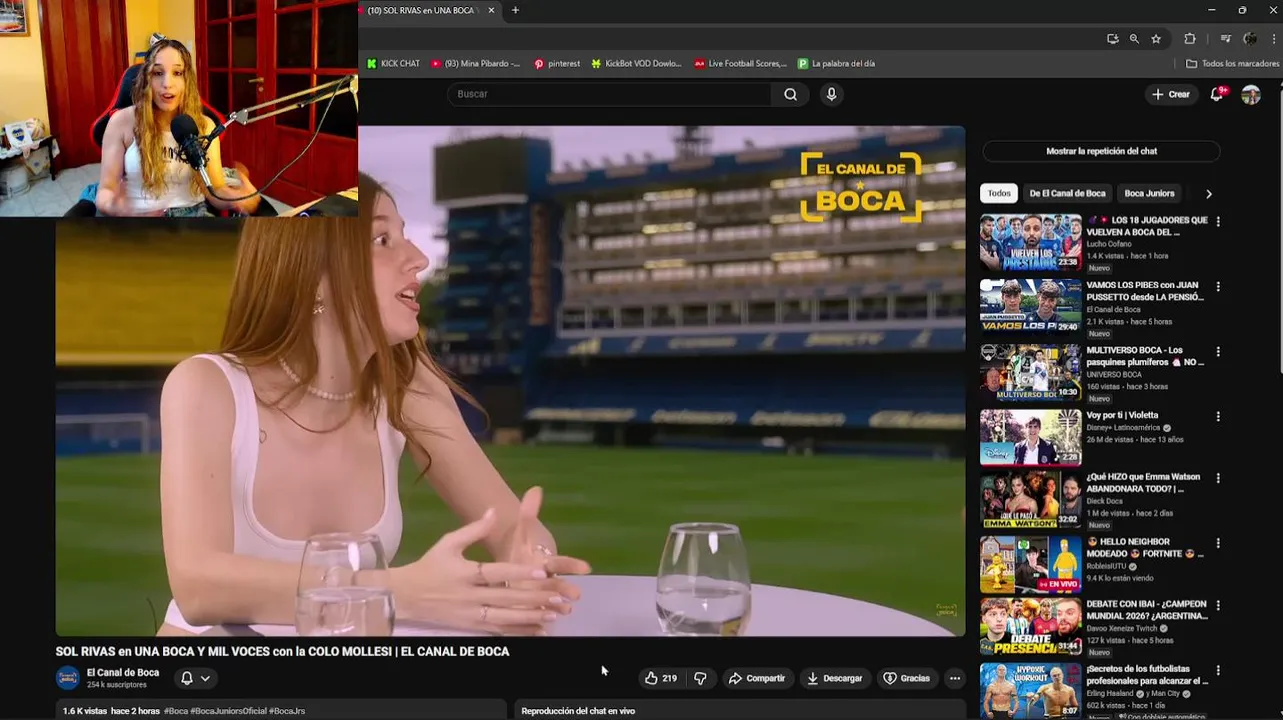The width and height of the screenshot is (1283, 720).
Task: Click the install app icon in address bar
Action: click(1112, 38)
